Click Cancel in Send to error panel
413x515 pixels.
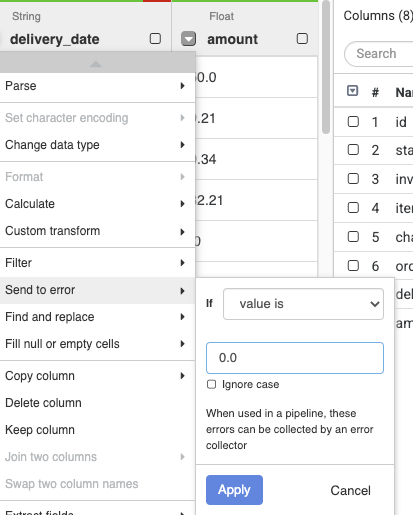click(350, 490)
